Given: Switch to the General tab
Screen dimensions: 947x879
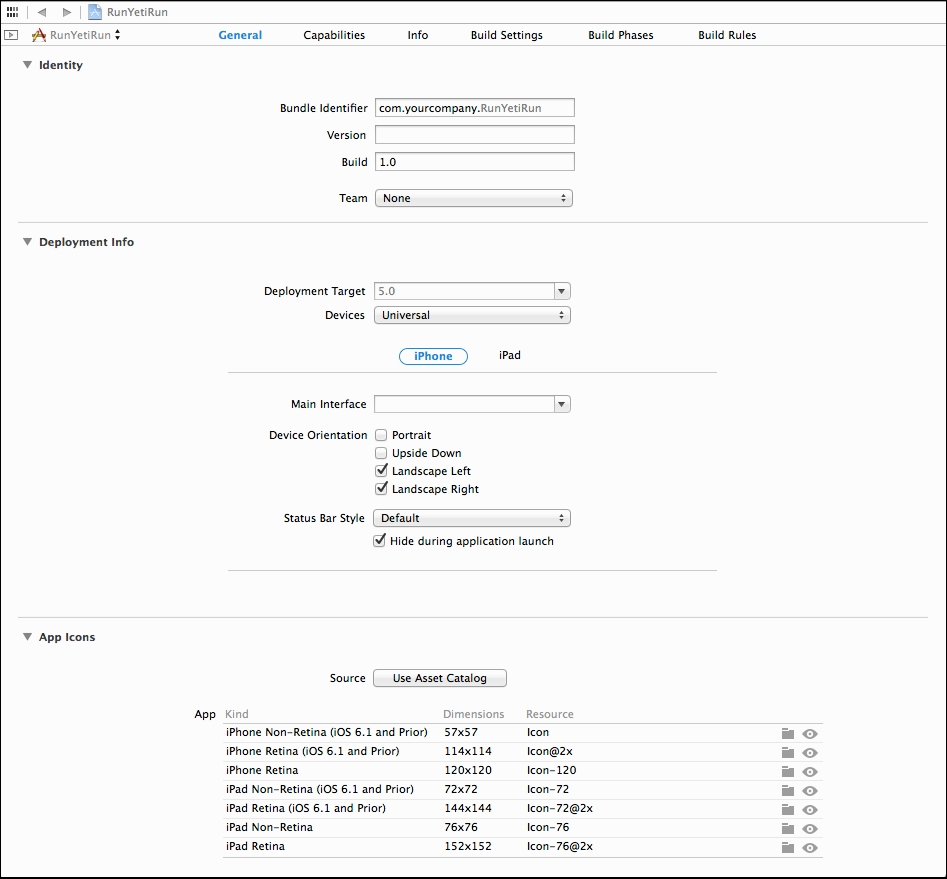Looking at the screenshot, I should point(240,35).
